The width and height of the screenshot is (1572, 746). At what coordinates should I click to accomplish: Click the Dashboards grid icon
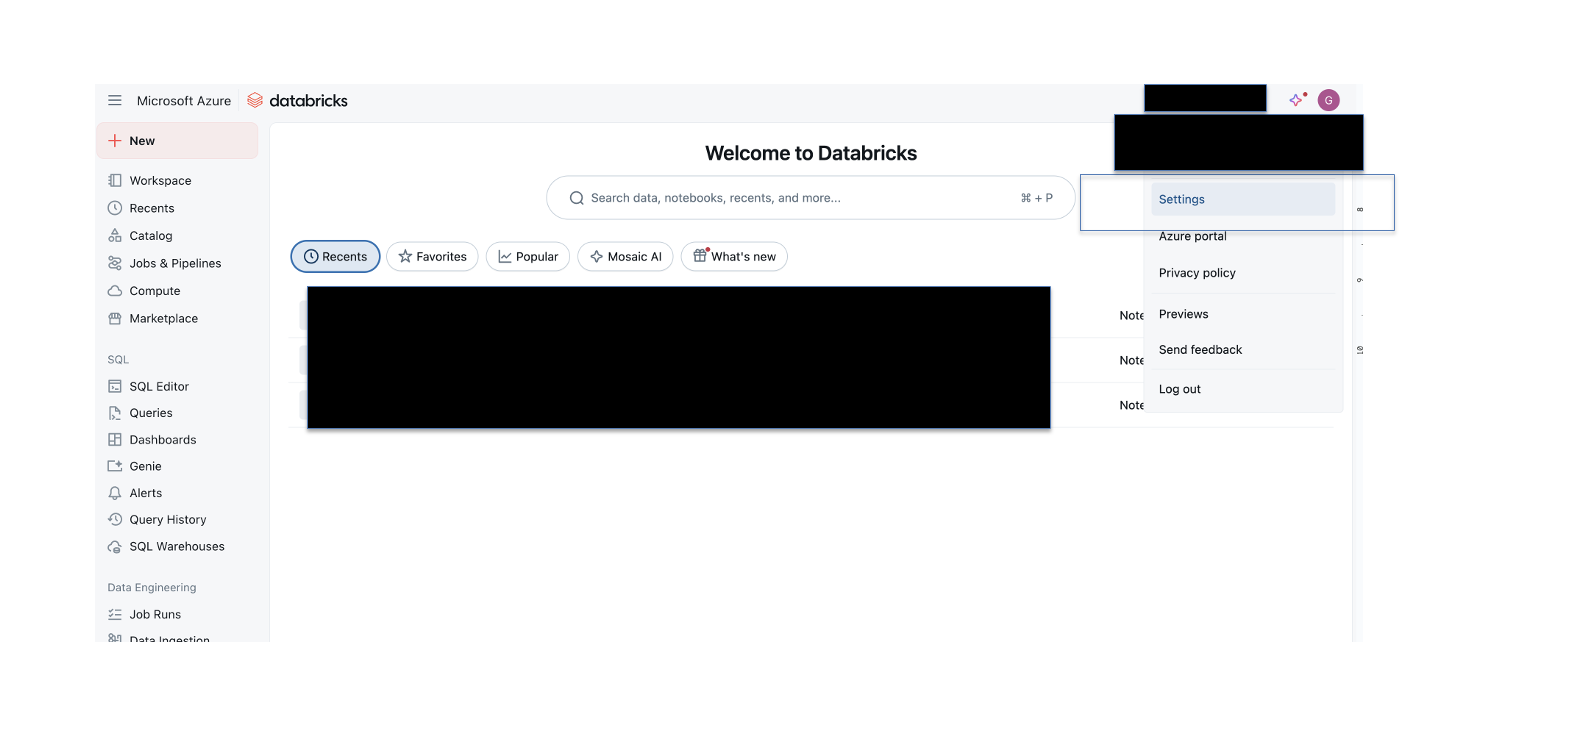(115, 440)
